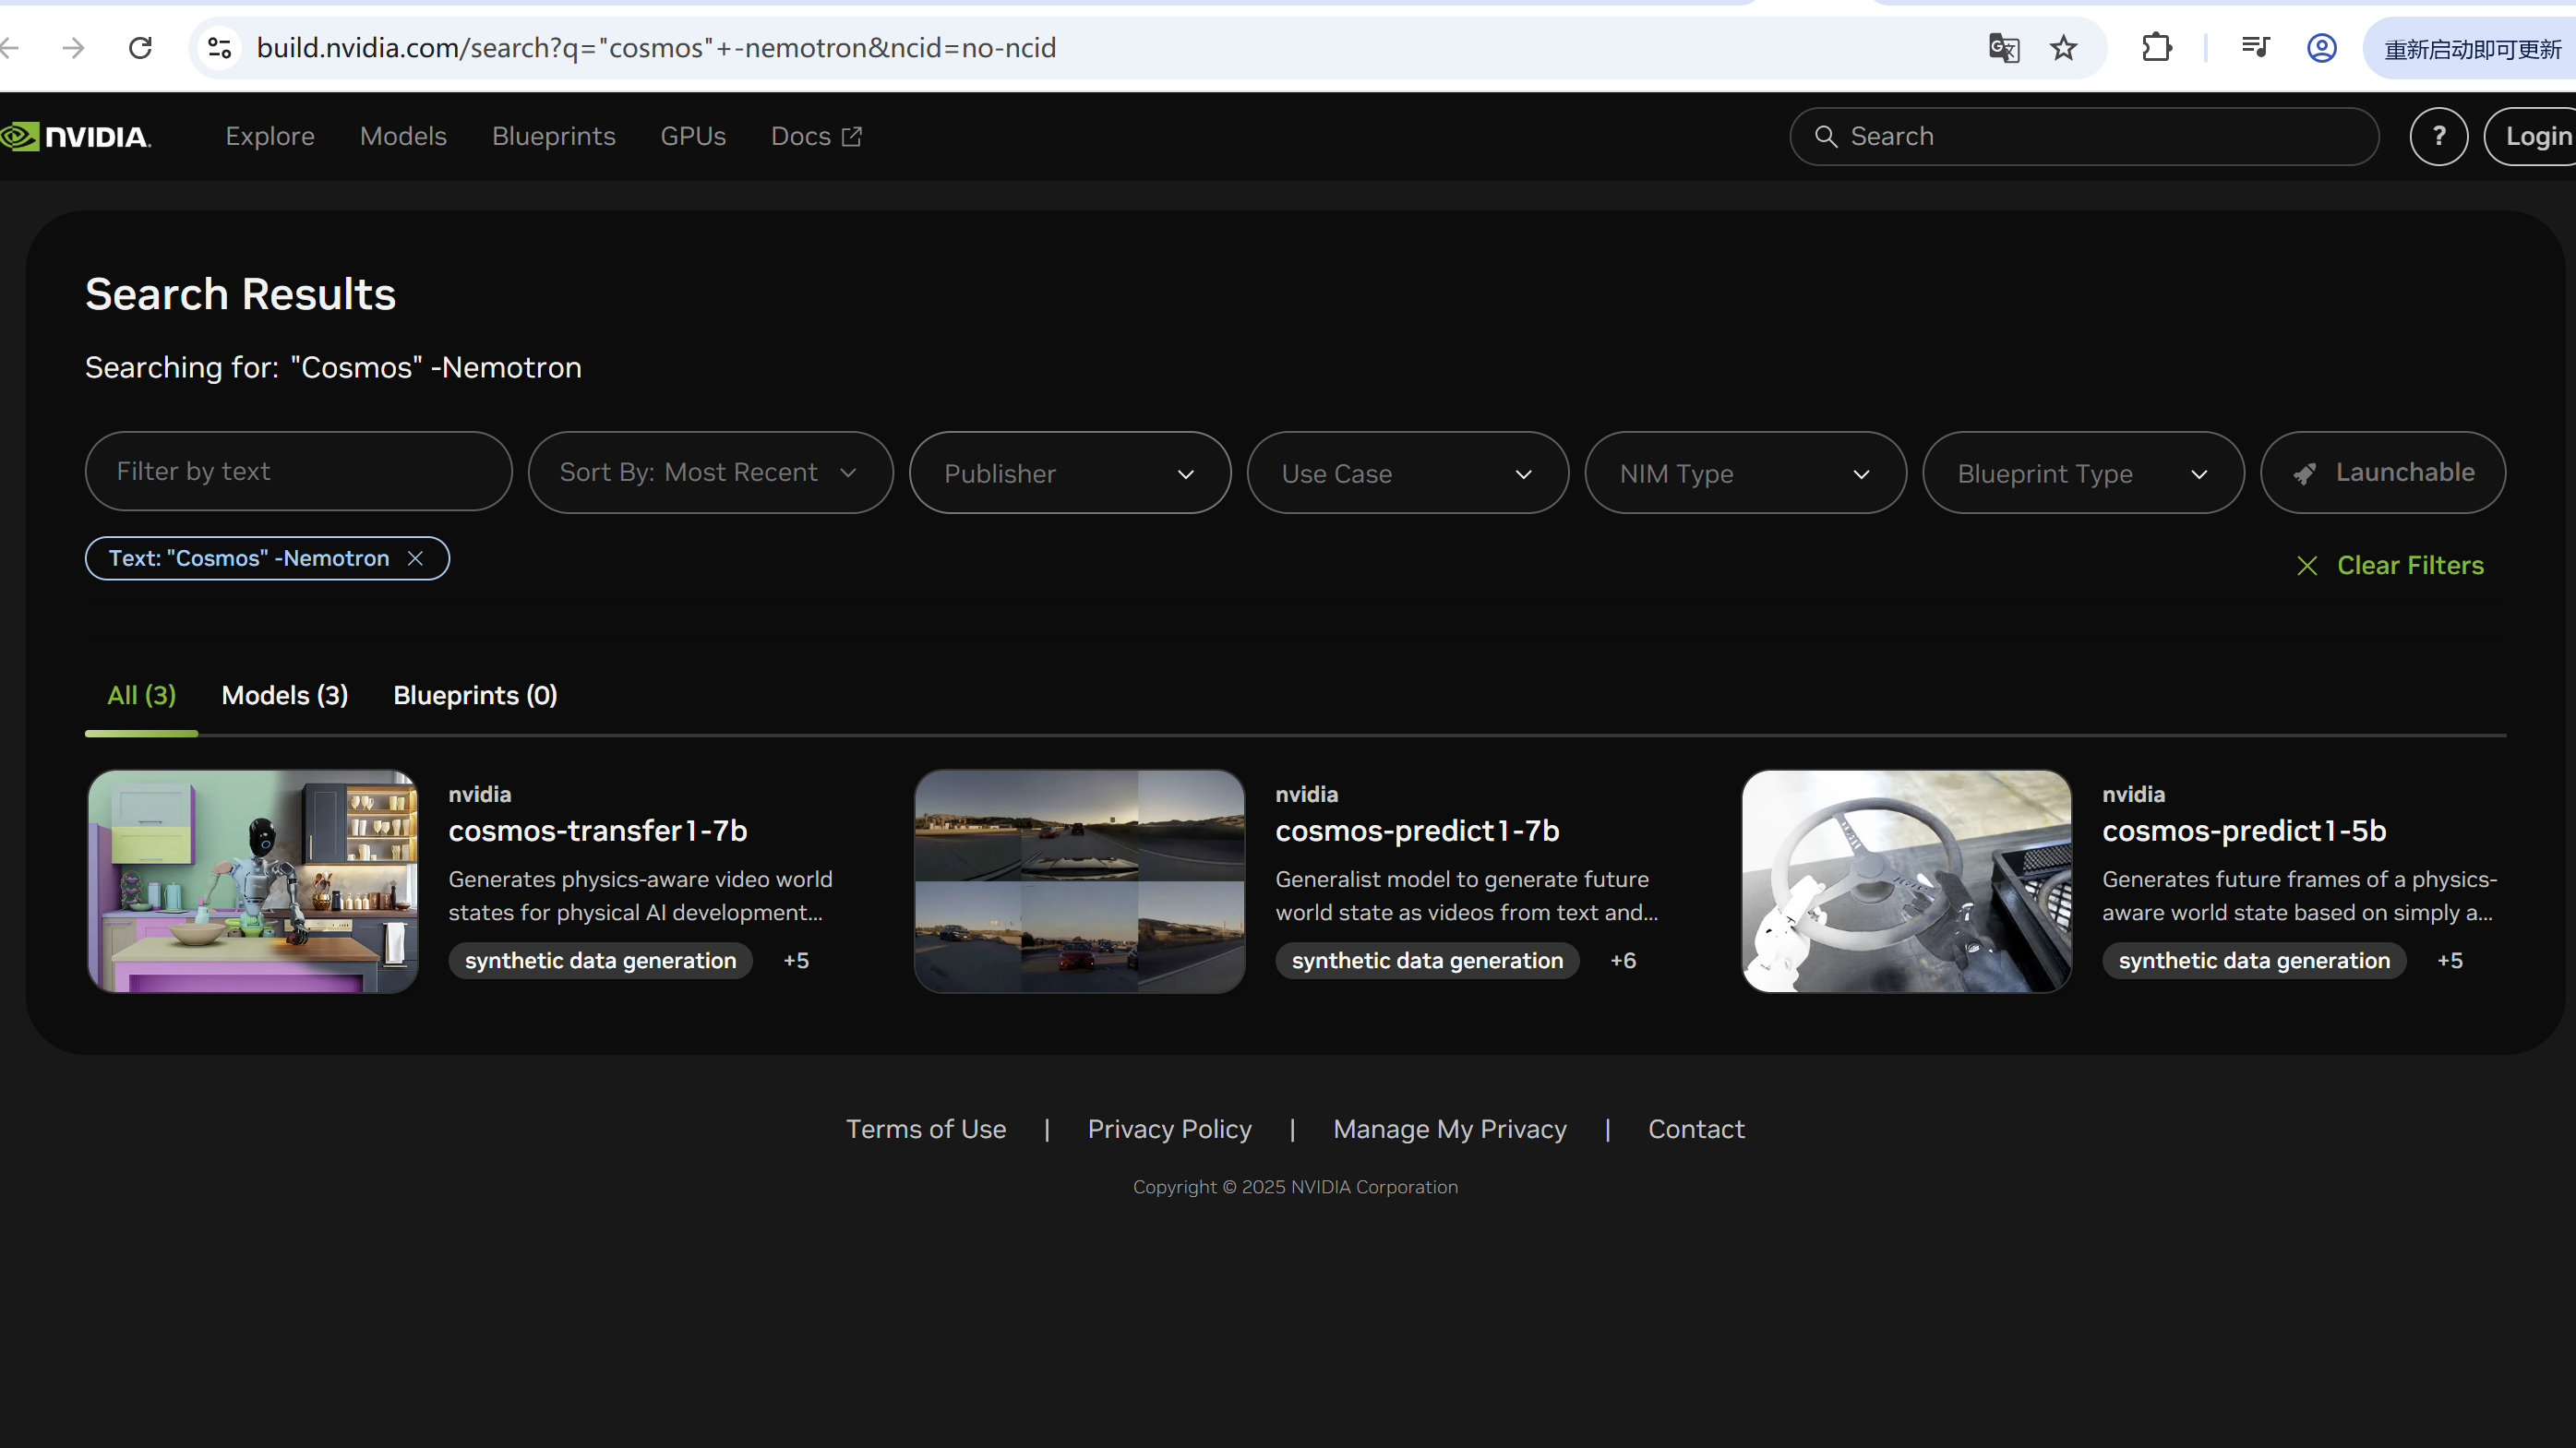
Task: Open the Privacy Policy link
Action: 1170,1129
